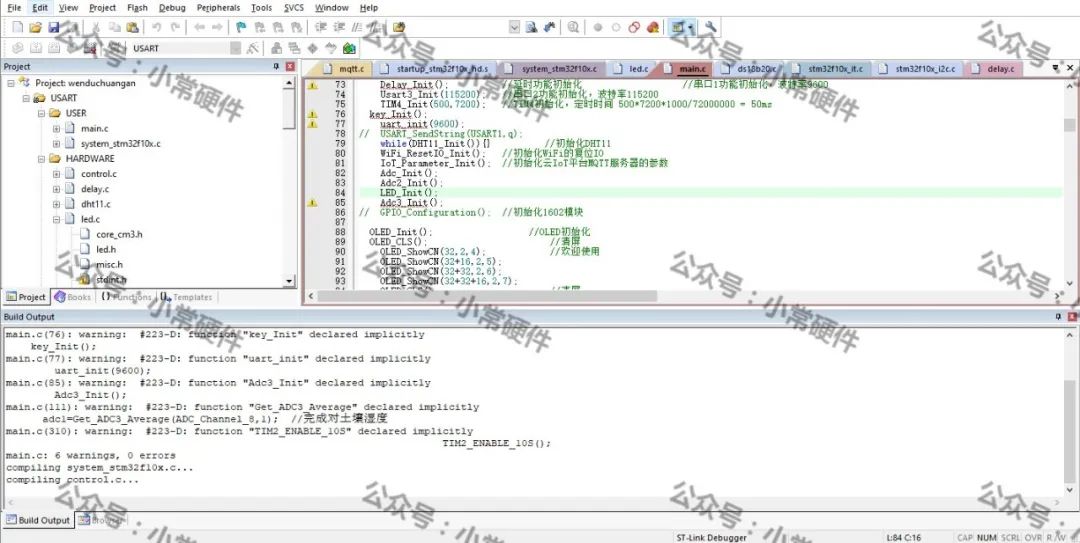Click warning marker beside line 73
Screen dimensions: 1080x543
pyautogui.click(x=312, y=85)
